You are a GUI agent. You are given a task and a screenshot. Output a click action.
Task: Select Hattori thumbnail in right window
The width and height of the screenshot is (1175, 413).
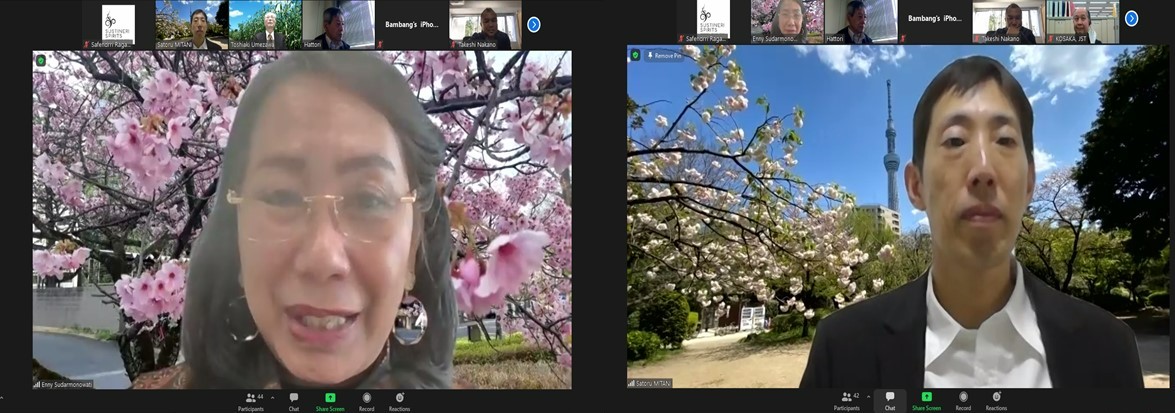click(x=861, y=22)
